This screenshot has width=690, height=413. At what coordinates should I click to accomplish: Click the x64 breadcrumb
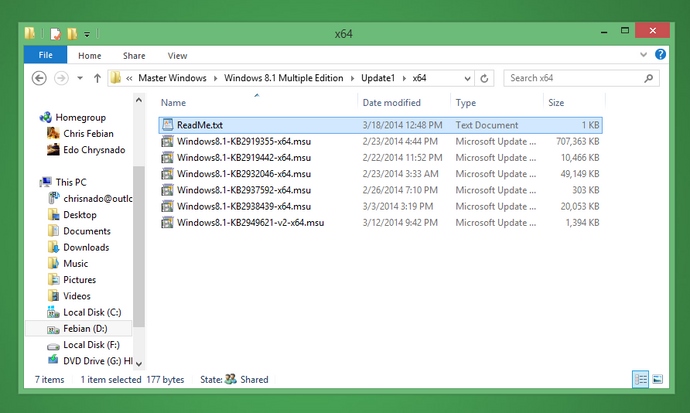(x=419, y=78)
